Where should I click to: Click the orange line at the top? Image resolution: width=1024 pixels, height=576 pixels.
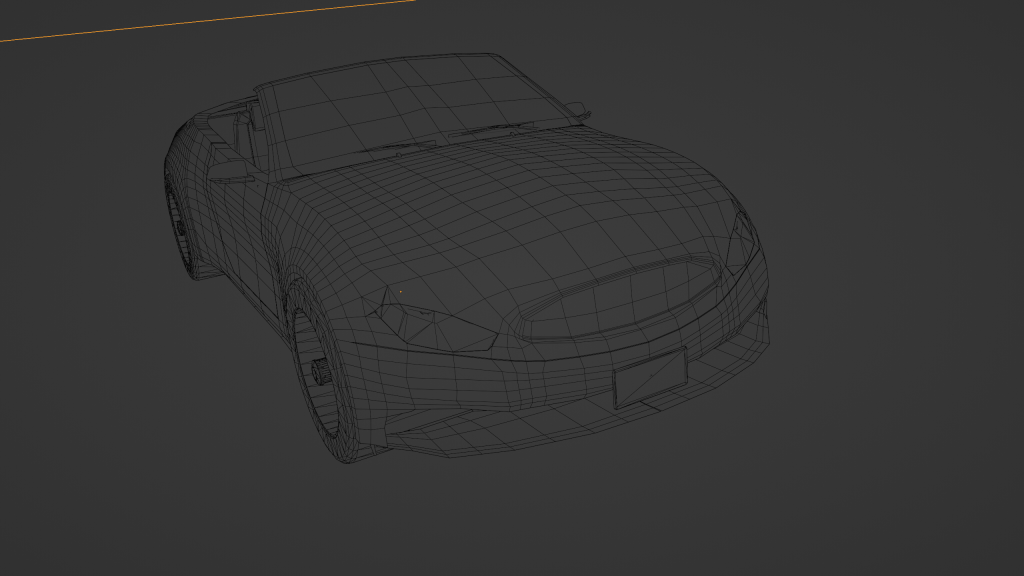click(x=200, y=20)
